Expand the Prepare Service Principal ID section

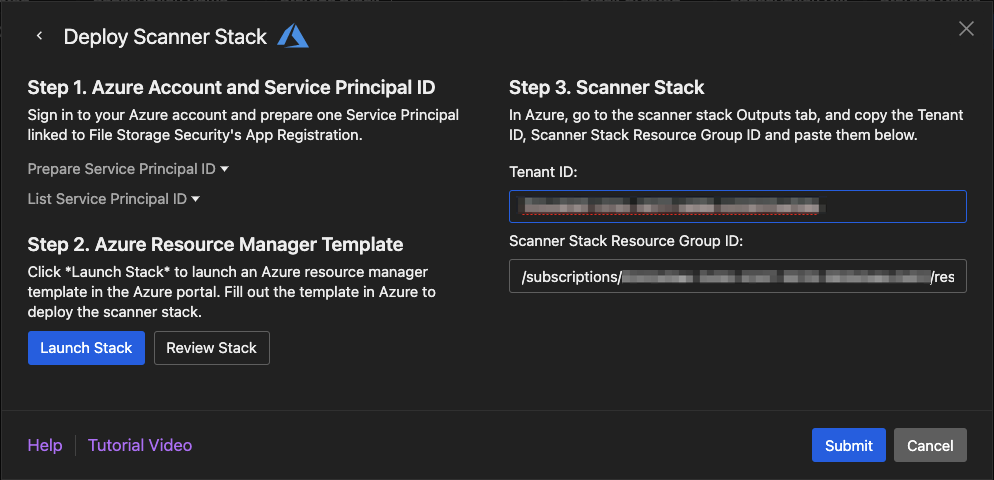[128, 169]
